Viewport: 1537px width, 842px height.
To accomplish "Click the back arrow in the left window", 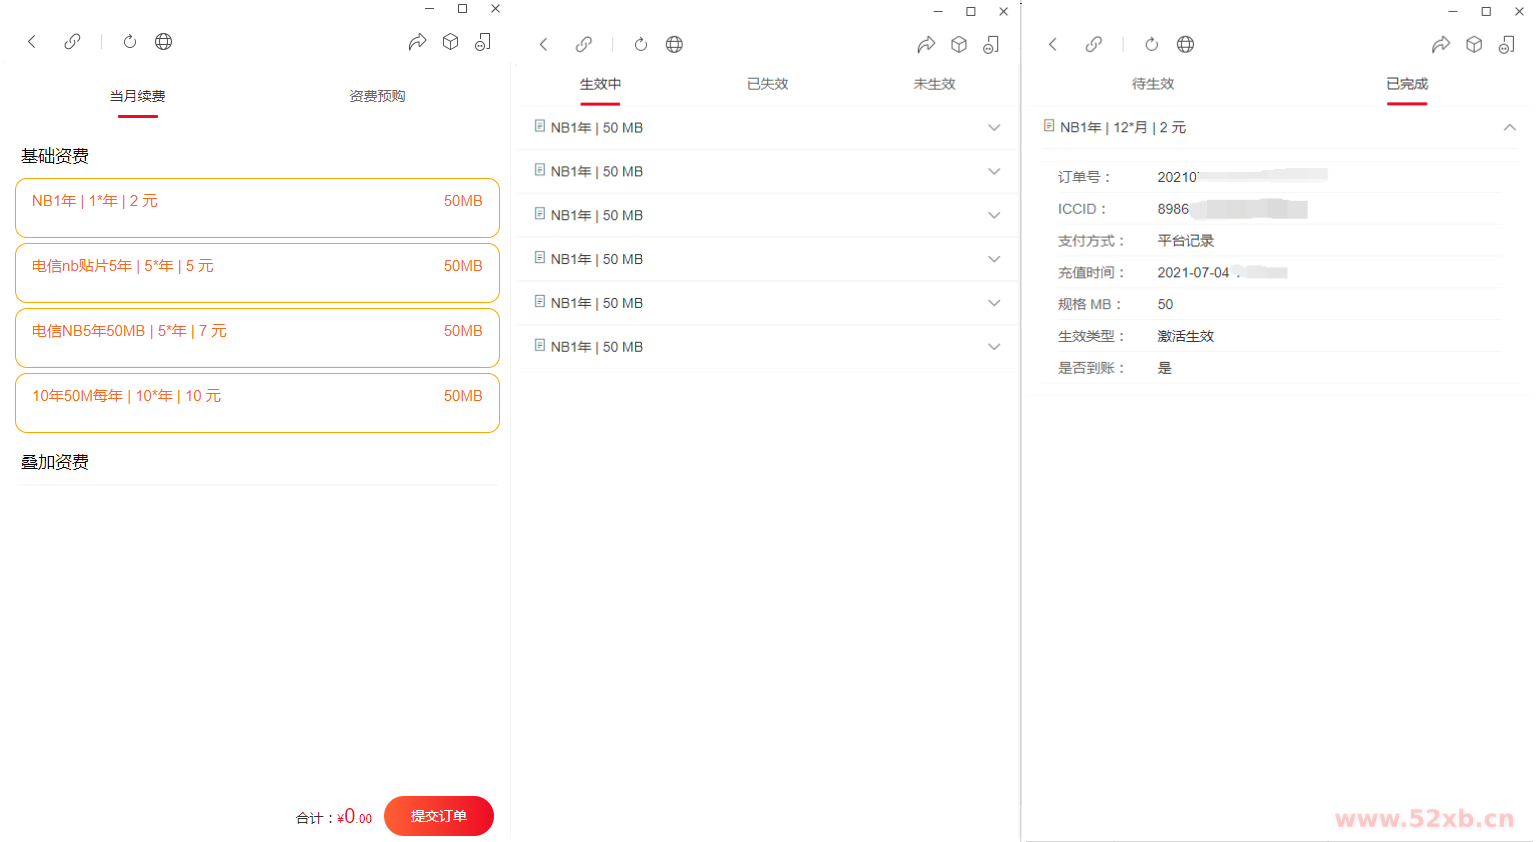I will pyautogui.click(x=32, y=42).
